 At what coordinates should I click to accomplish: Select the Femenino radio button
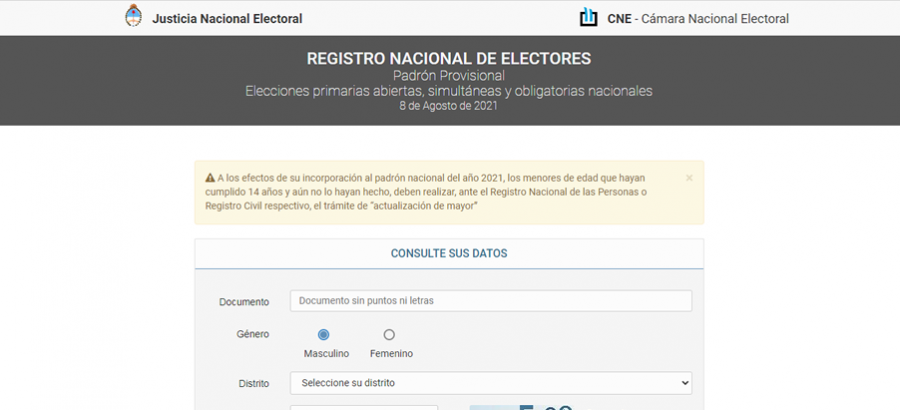(389, 335)
